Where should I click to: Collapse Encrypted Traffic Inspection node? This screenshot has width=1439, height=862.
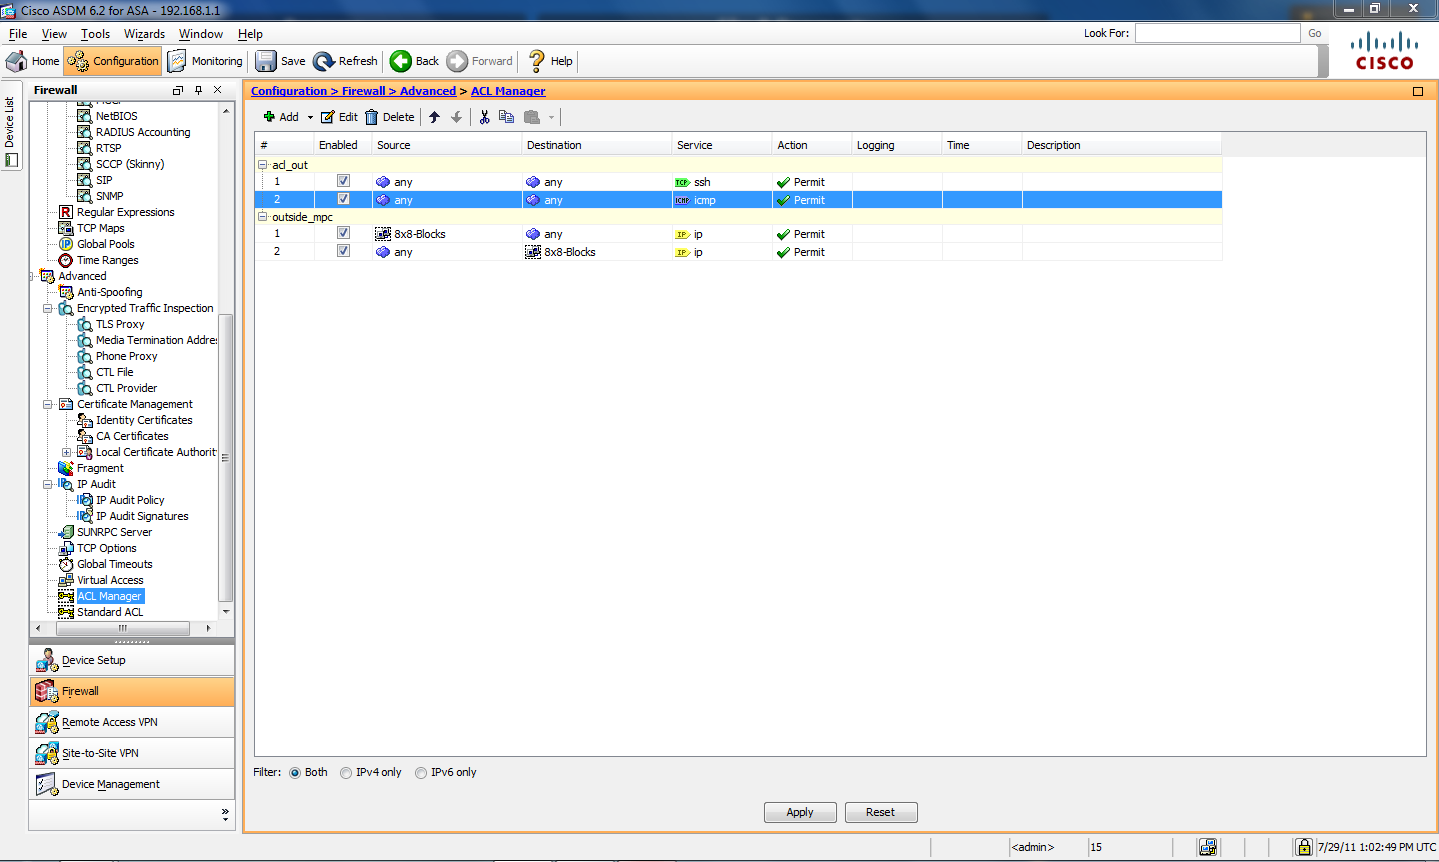pos(47,309)
